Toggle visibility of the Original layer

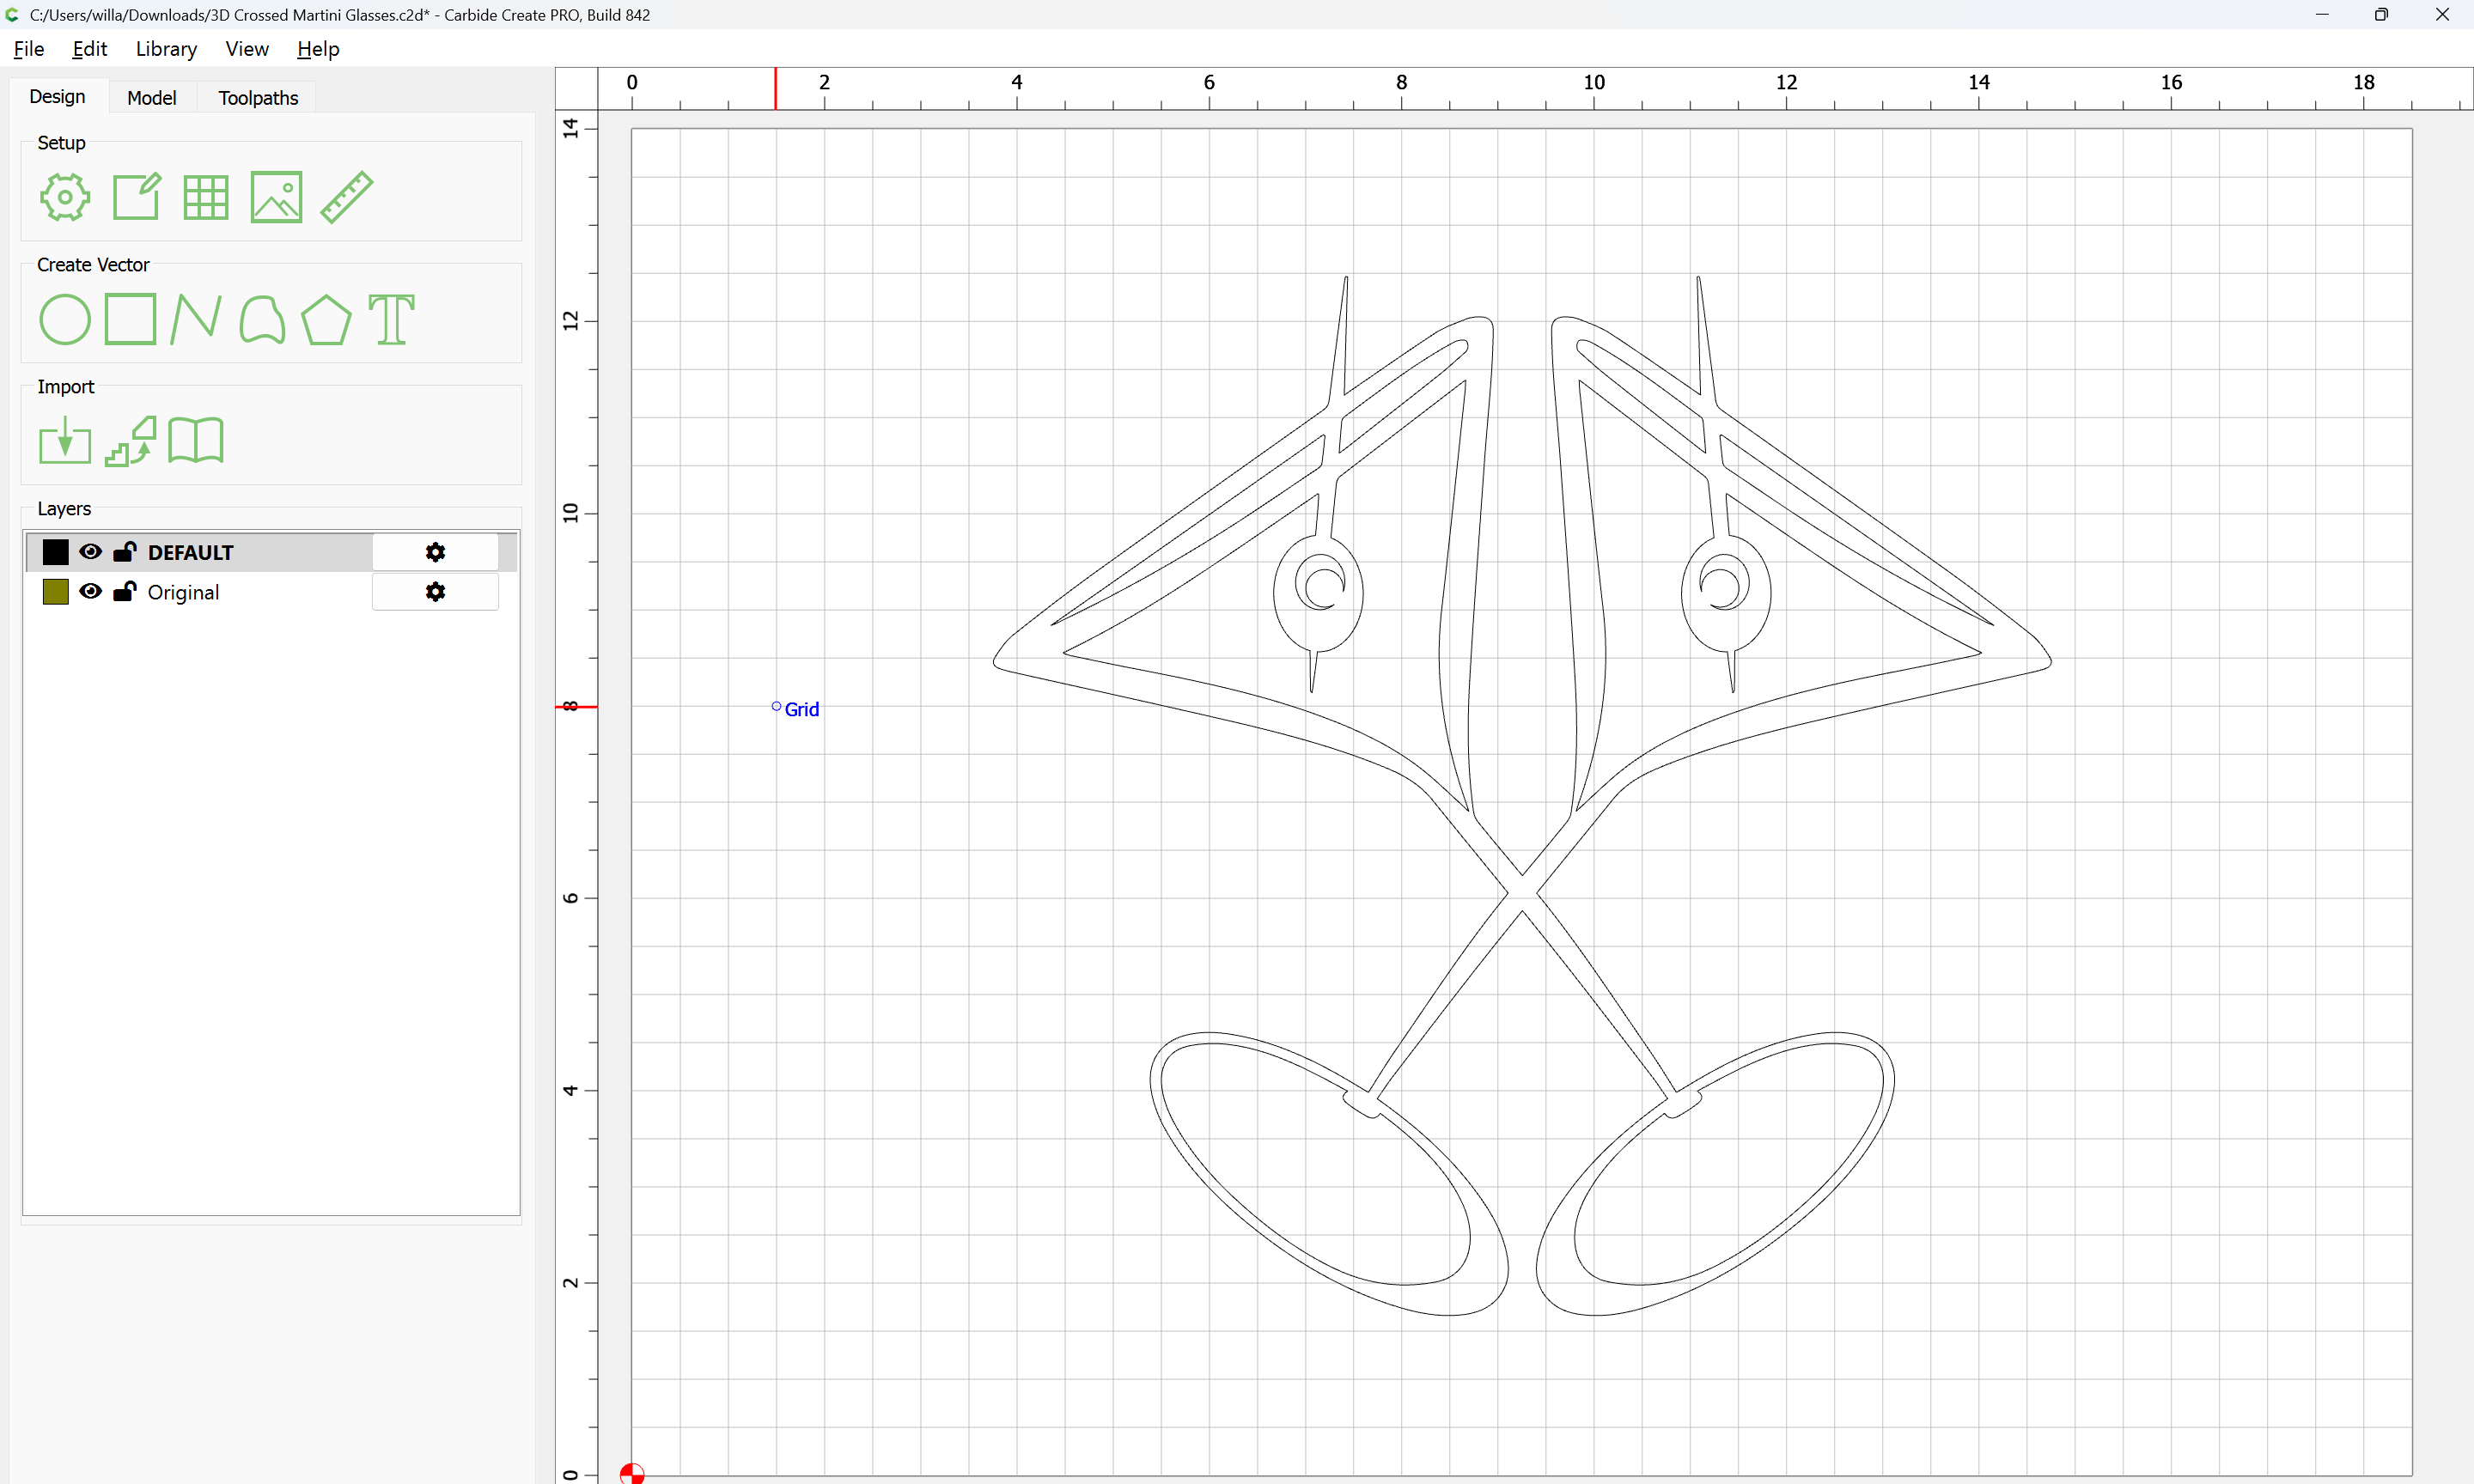tap(90, 592)
